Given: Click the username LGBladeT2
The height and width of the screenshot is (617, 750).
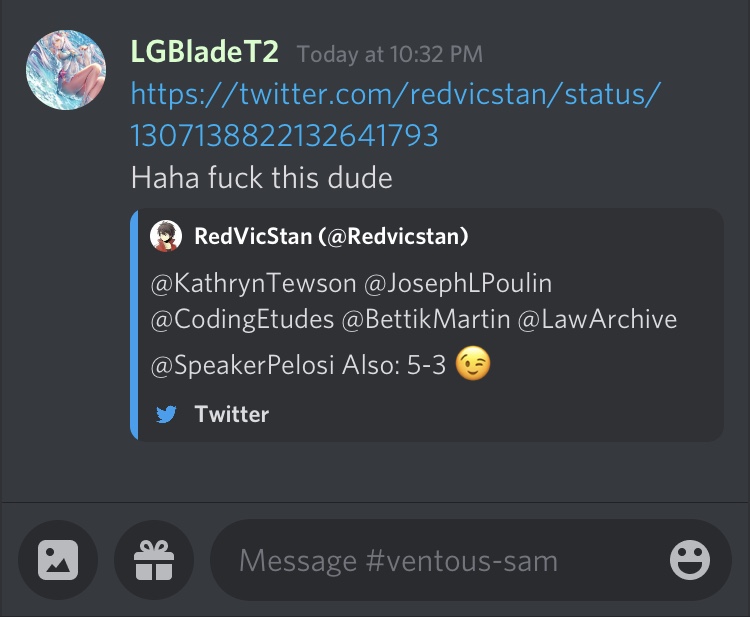Looking at the screenshot, I should [204, 52].
